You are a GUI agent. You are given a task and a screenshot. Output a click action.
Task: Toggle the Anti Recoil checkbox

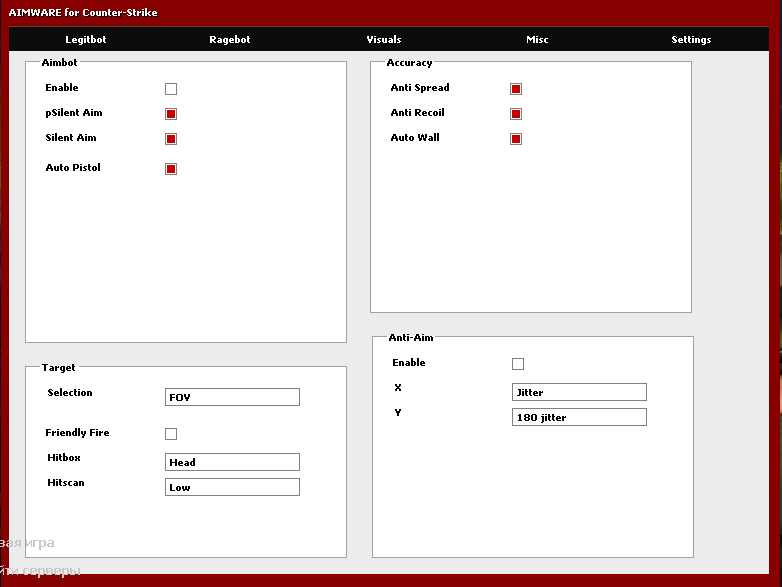(516, 114)
